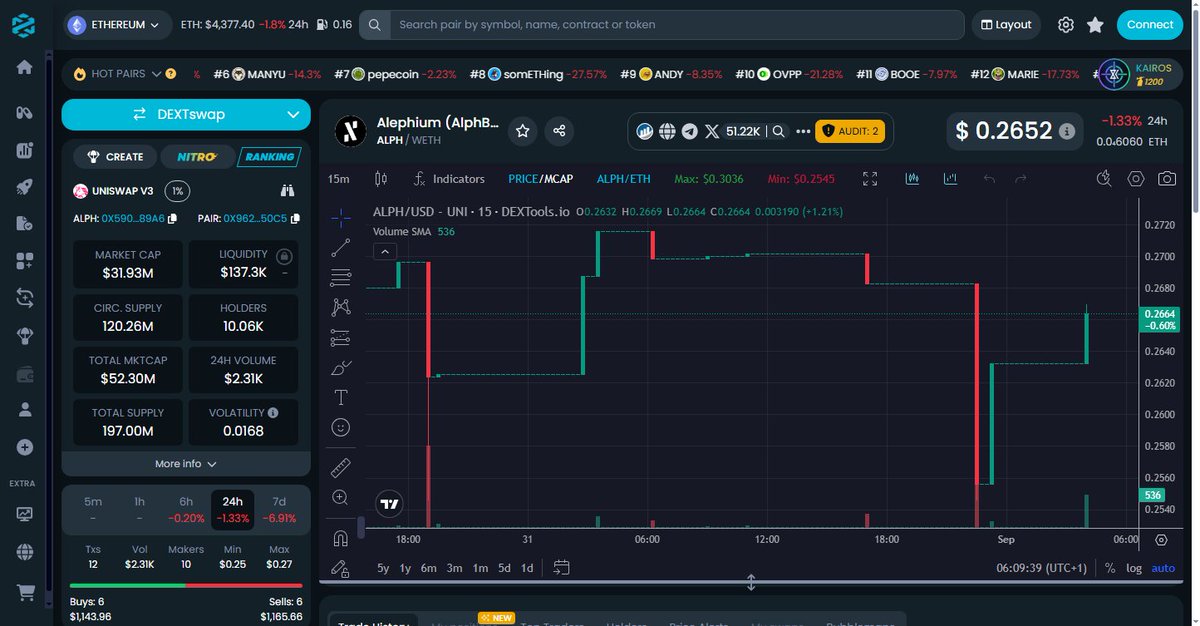Open the 15m chart interval dropdown
The height and width of the screenshot is (626, 1200).
point(339,179)
